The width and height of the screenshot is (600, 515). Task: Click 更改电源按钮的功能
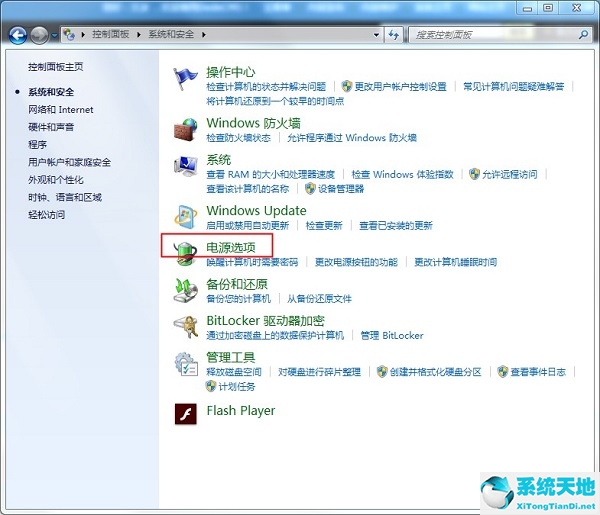coord(356,262)
